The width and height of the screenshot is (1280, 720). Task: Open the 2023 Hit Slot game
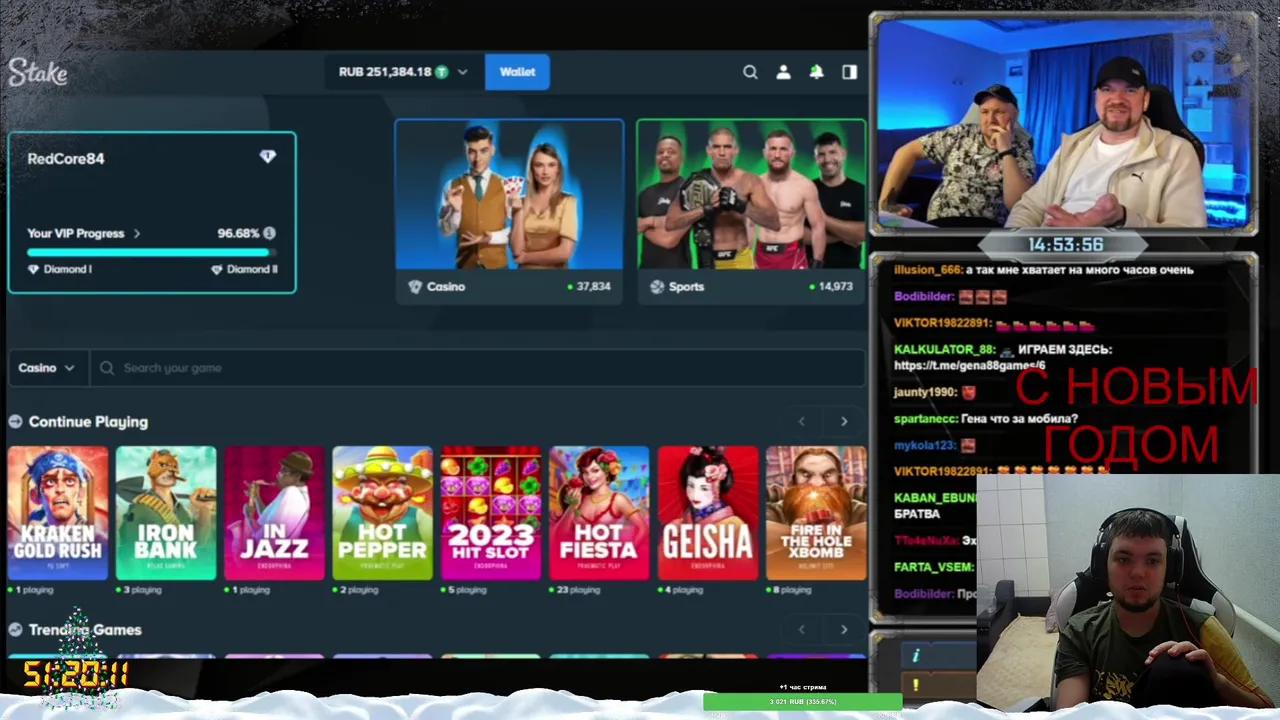491,513
